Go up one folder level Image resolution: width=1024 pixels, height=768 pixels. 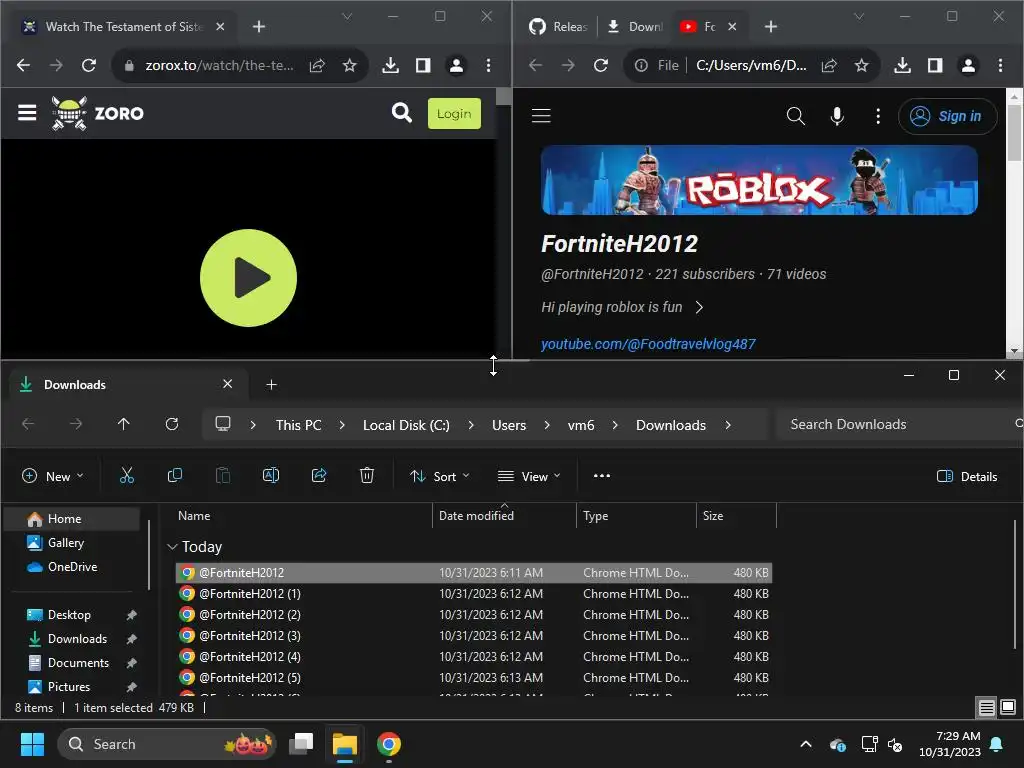123,424
